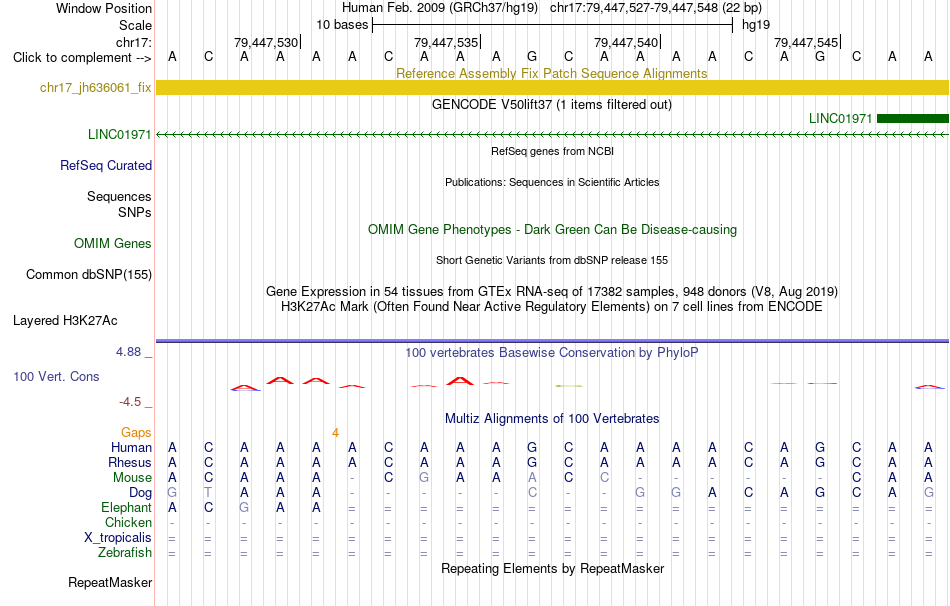Click the SNPs track label

point(135,212)
